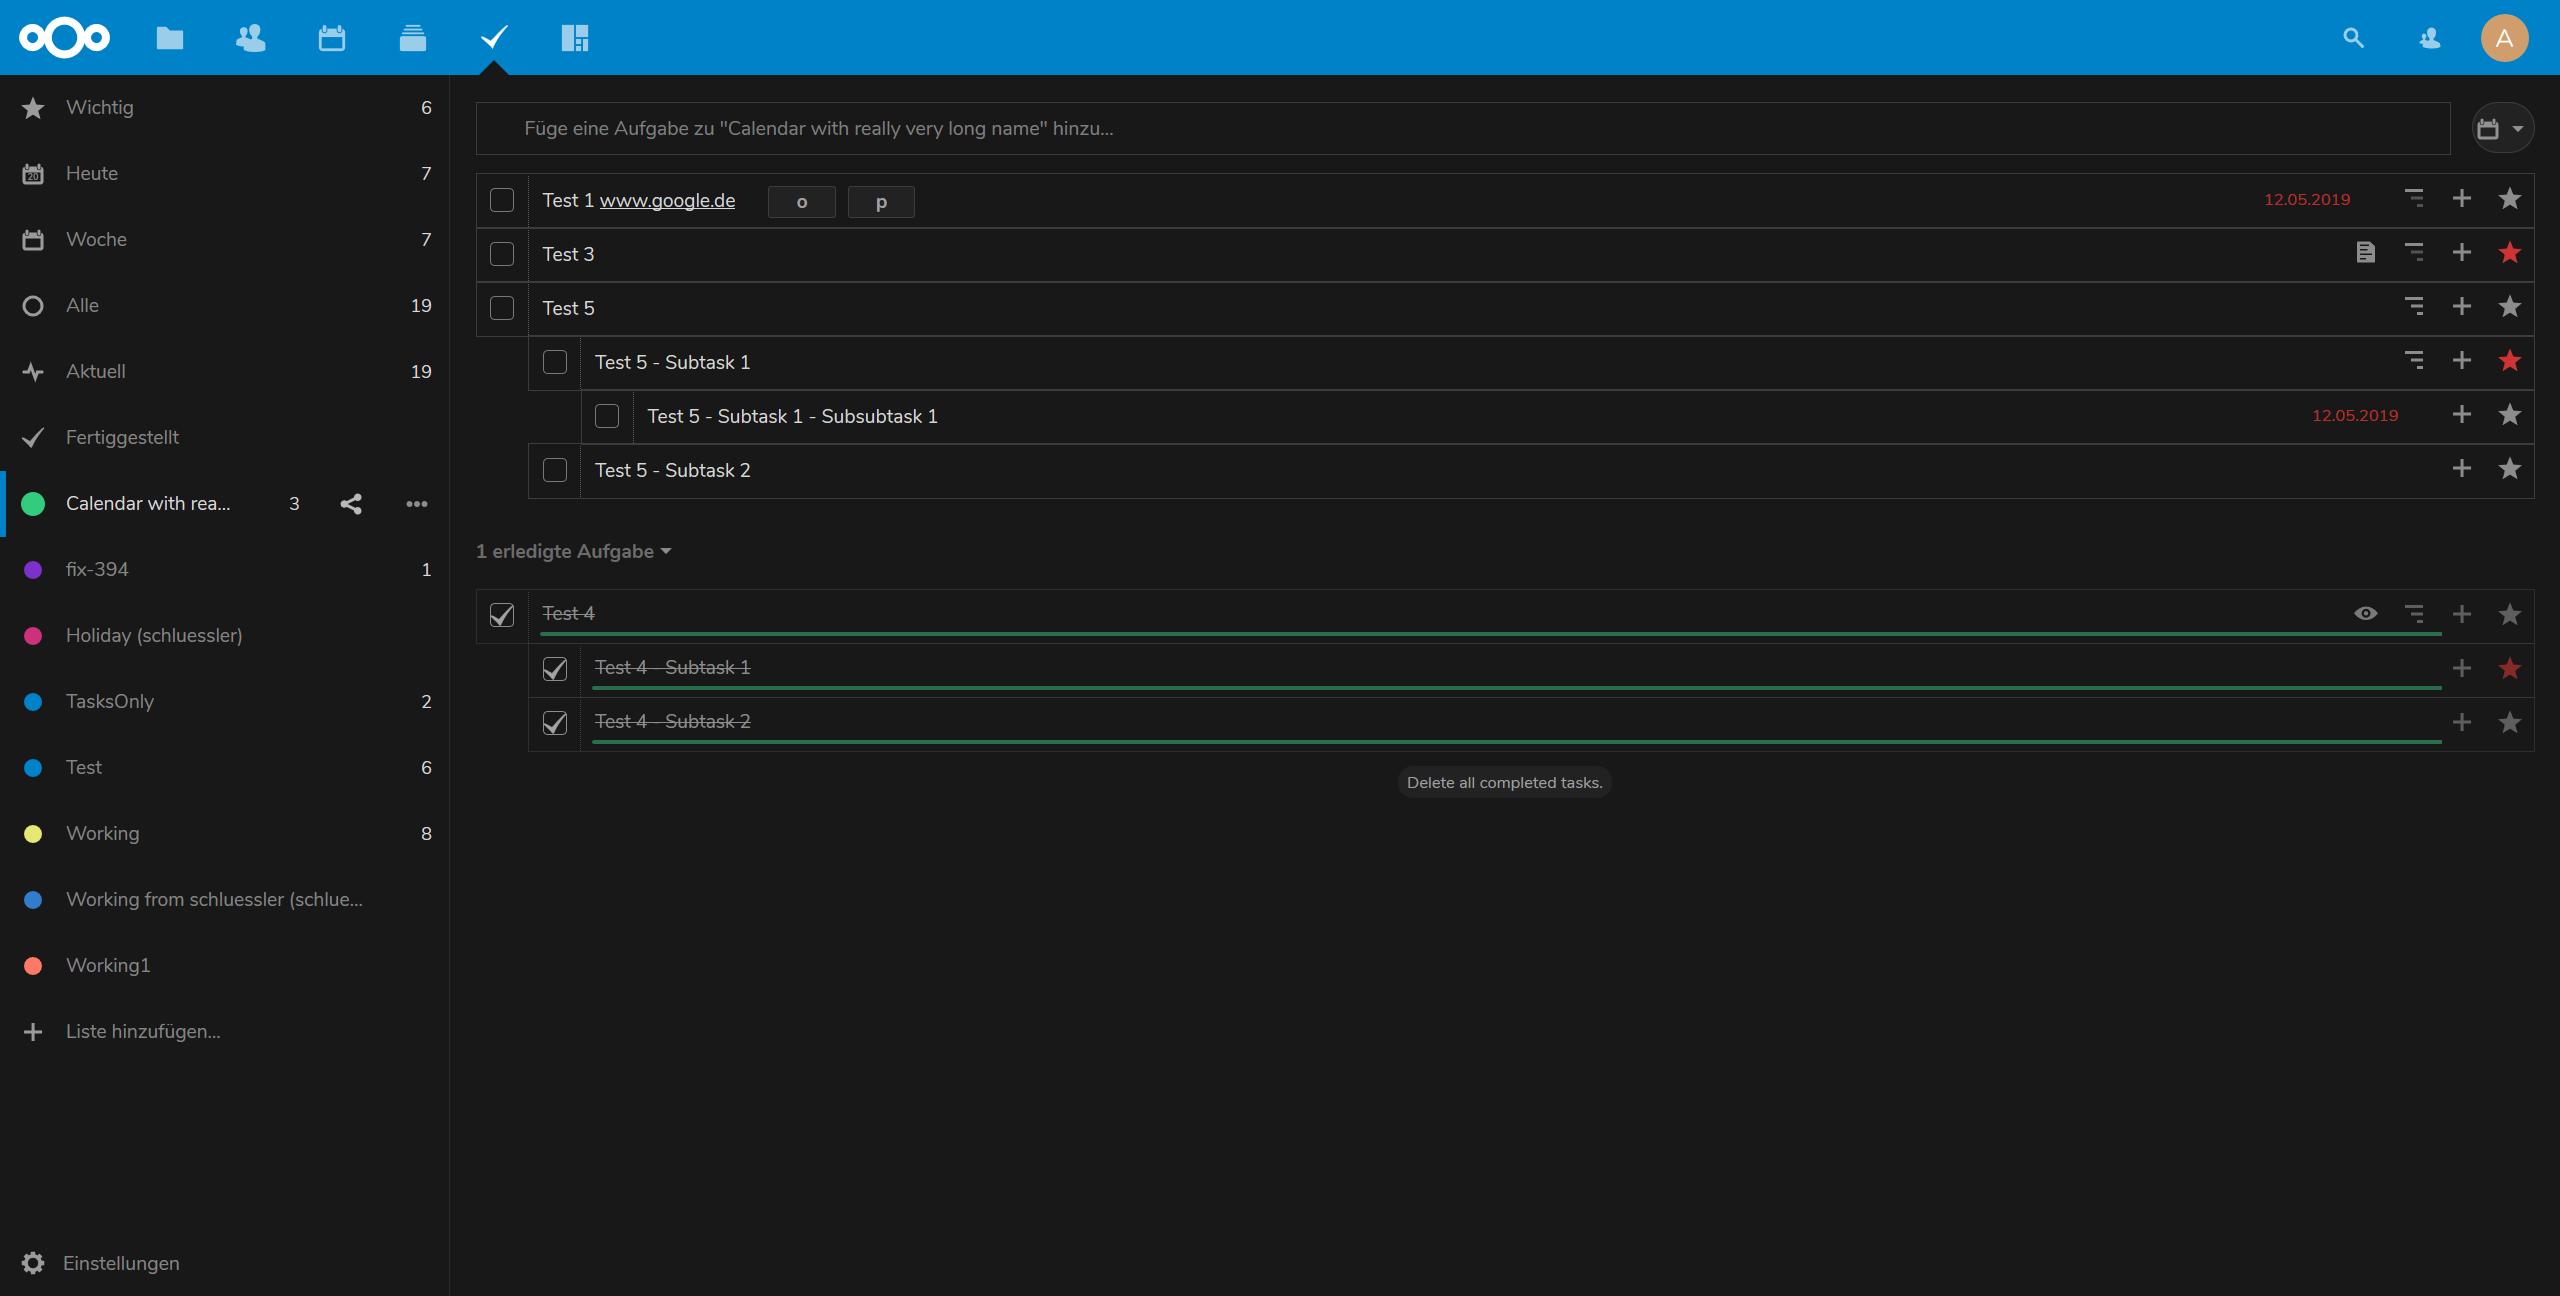Screen dimensions: 2560x1296
Task: Click the Nextcloud logo
Action: pyautogui.click(x=65, y=38)
